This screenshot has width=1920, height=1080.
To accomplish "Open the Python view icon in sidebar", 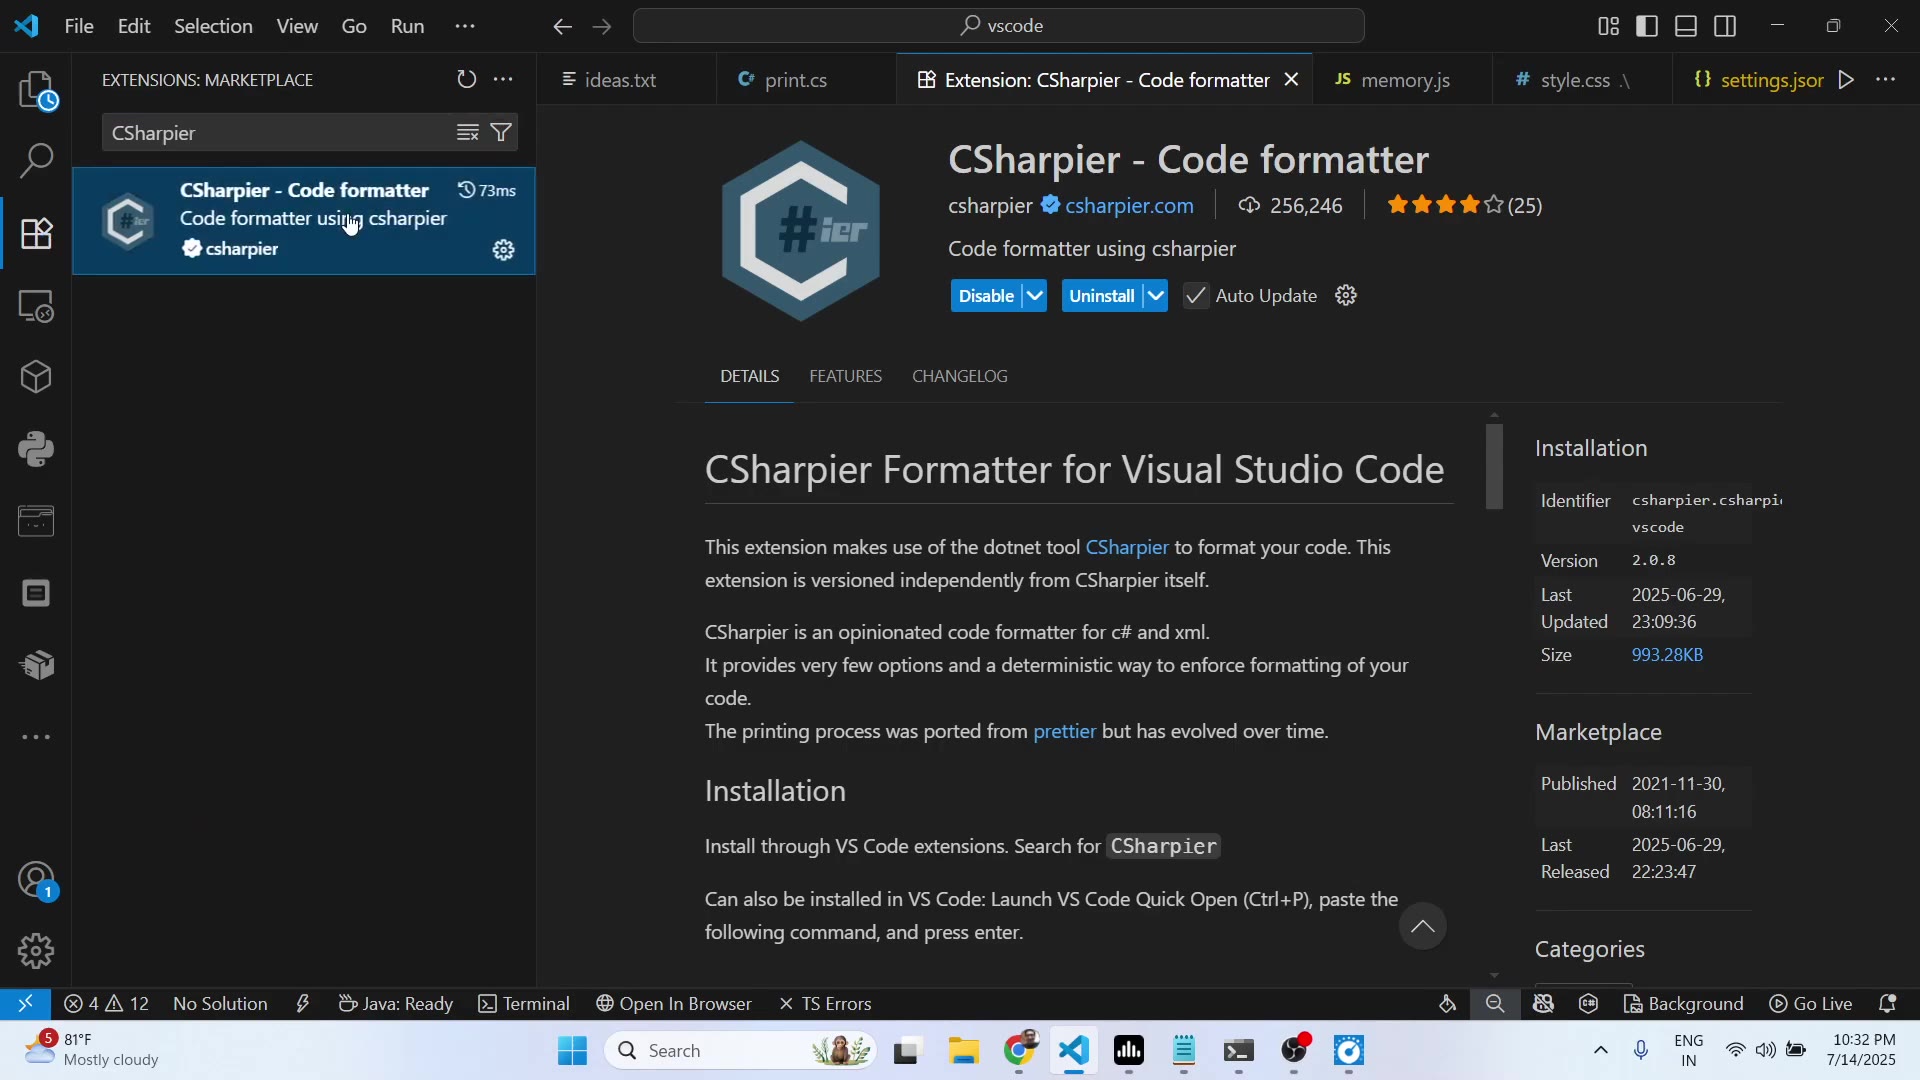I will coord(37,450).
